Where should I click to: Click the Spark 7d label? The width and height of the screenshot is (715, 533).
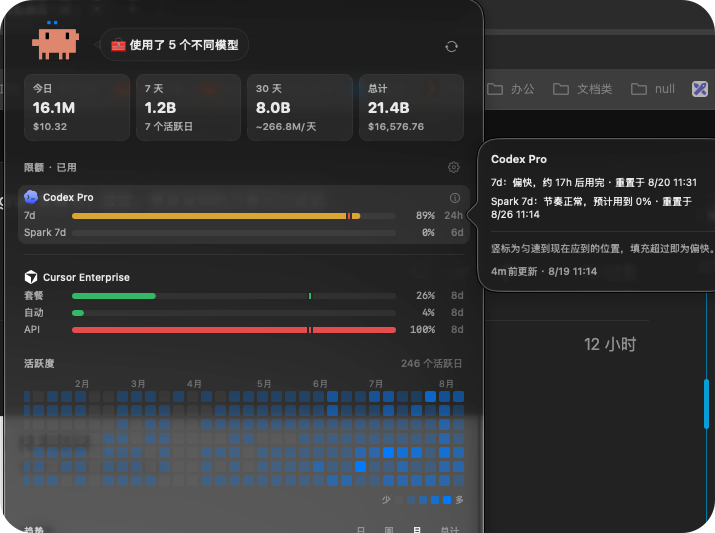pyautogui.click(x=45, y=233)
